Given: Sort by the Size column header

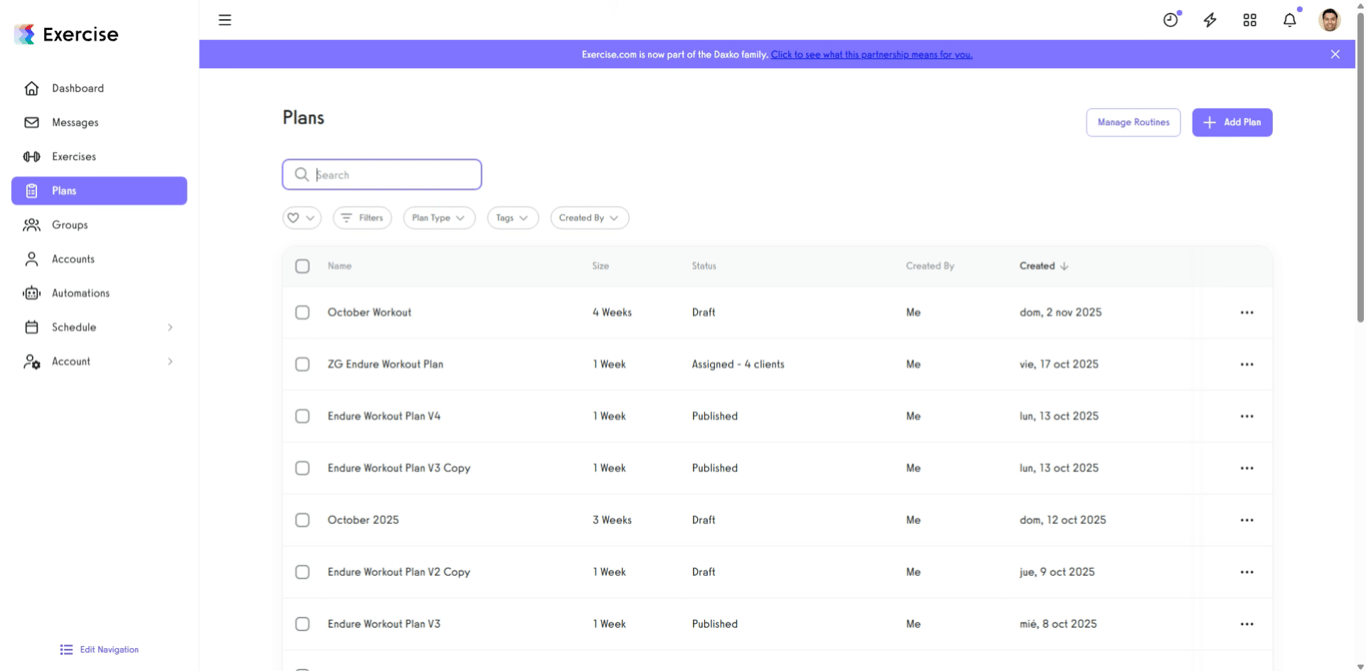Looking at the screenshot, I should click(x=600, y=266).
